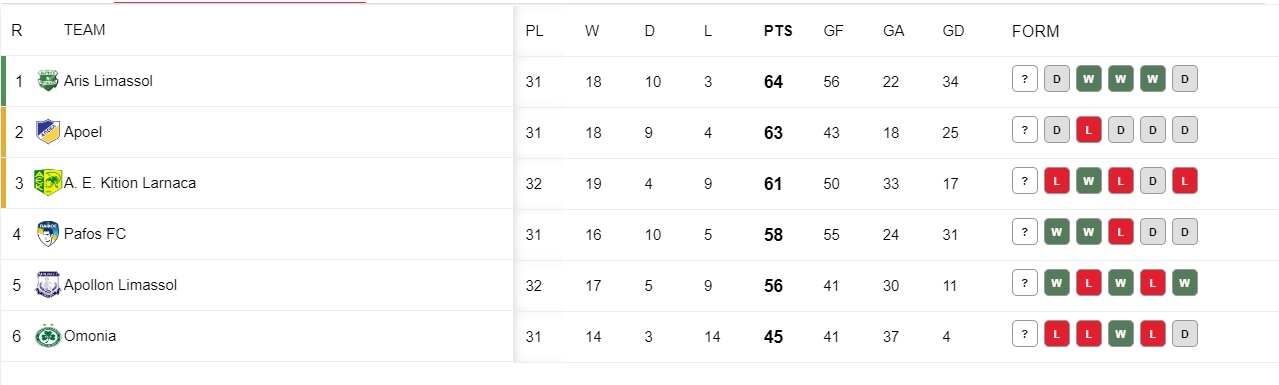Click the question mark badge in Omonia's form

tap(1024, 334)
